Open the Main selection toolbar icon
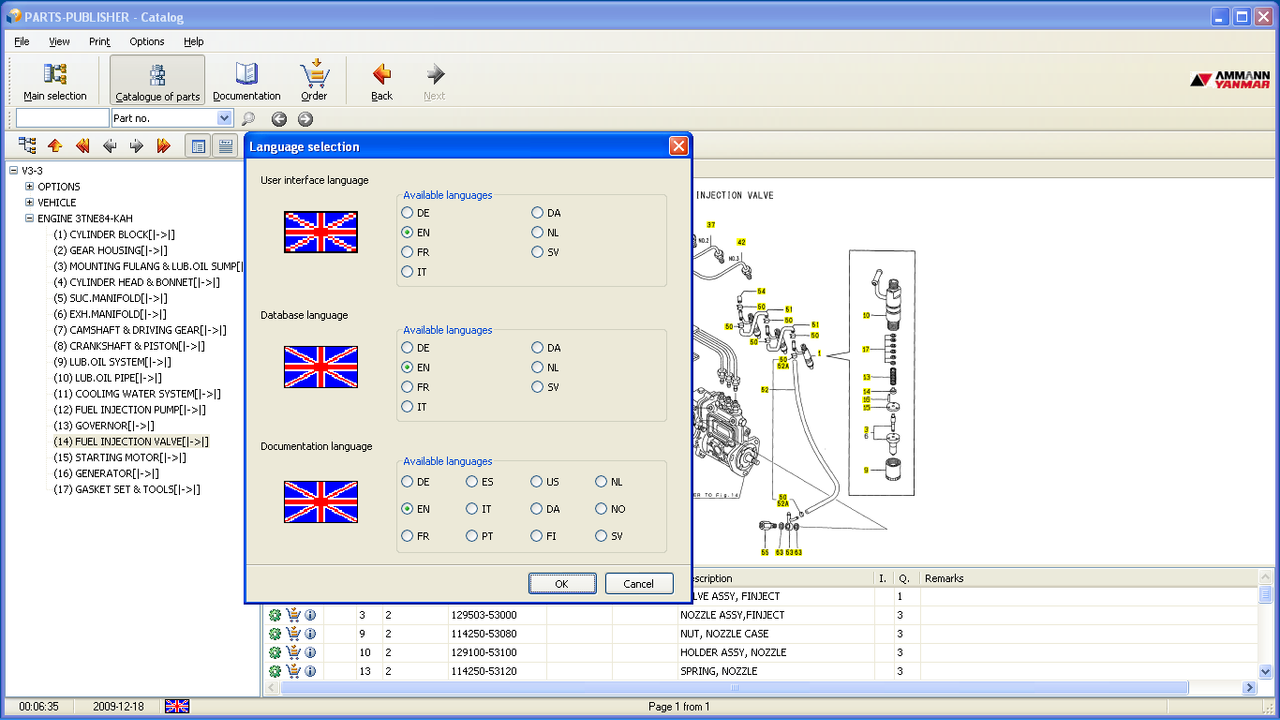 tap(55, 74)
